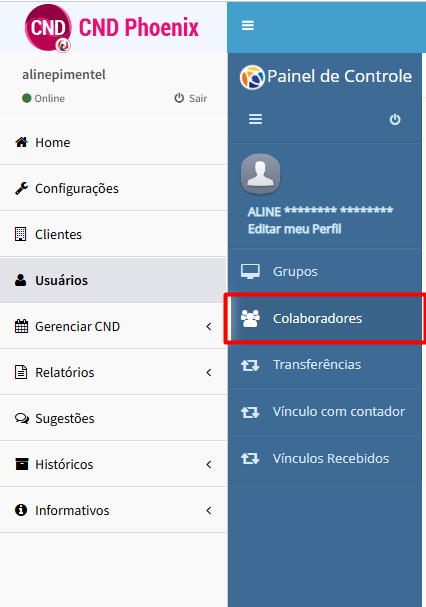Toggle the hamburger menu in top blue bar

click(248, 26)
